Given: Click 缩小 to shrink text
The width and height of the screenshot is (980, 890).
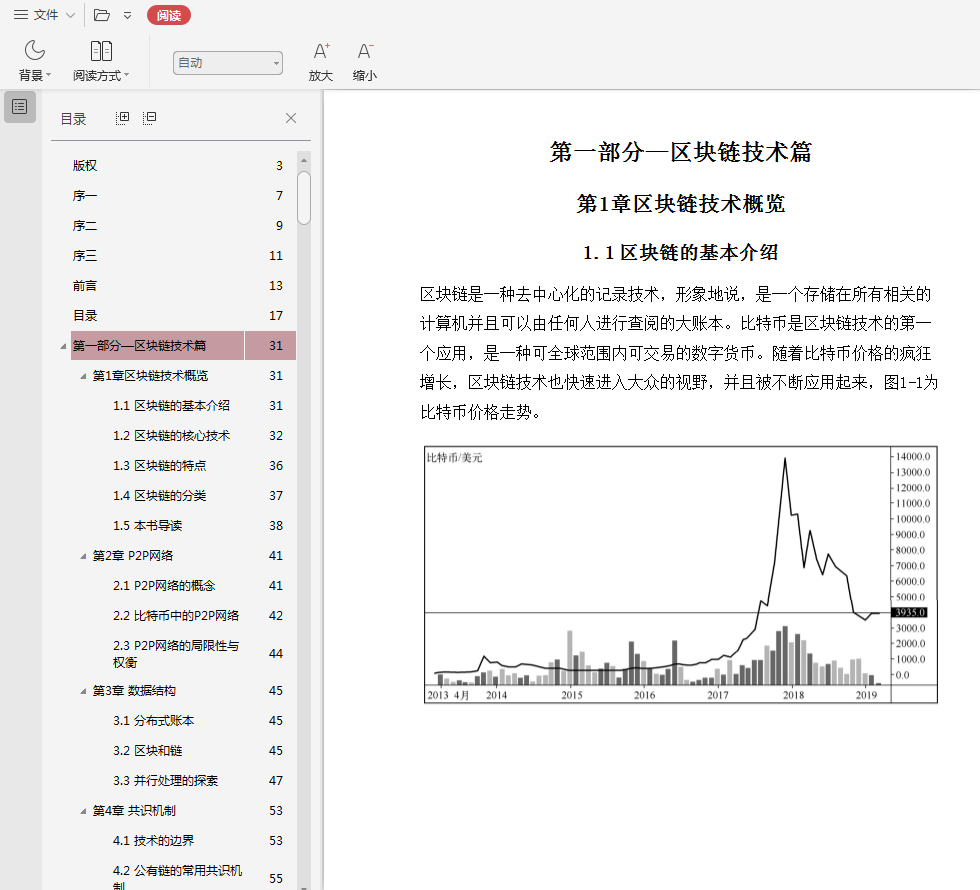Looking at the screenshot, I should (365, 52).
